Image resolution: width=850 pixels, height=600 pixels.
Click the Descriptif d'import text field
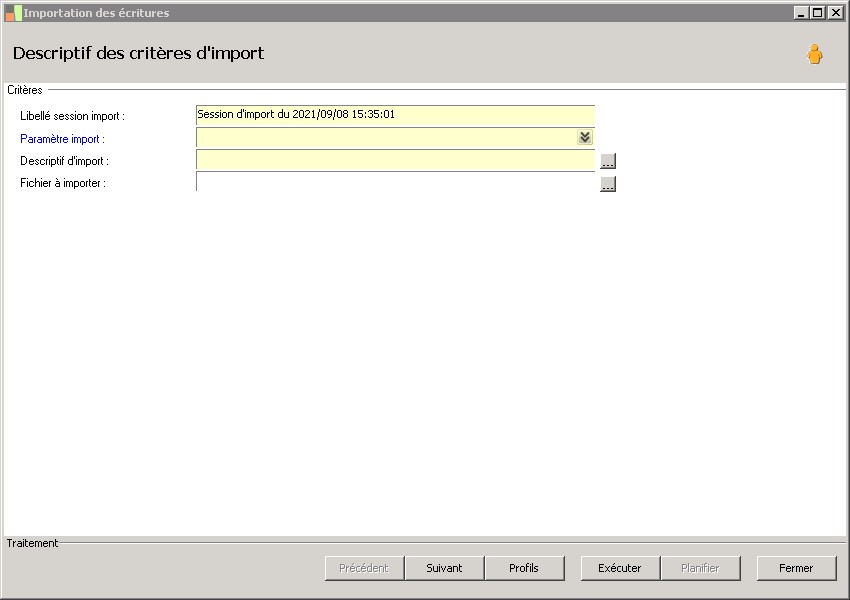click(x=395, y=160)
